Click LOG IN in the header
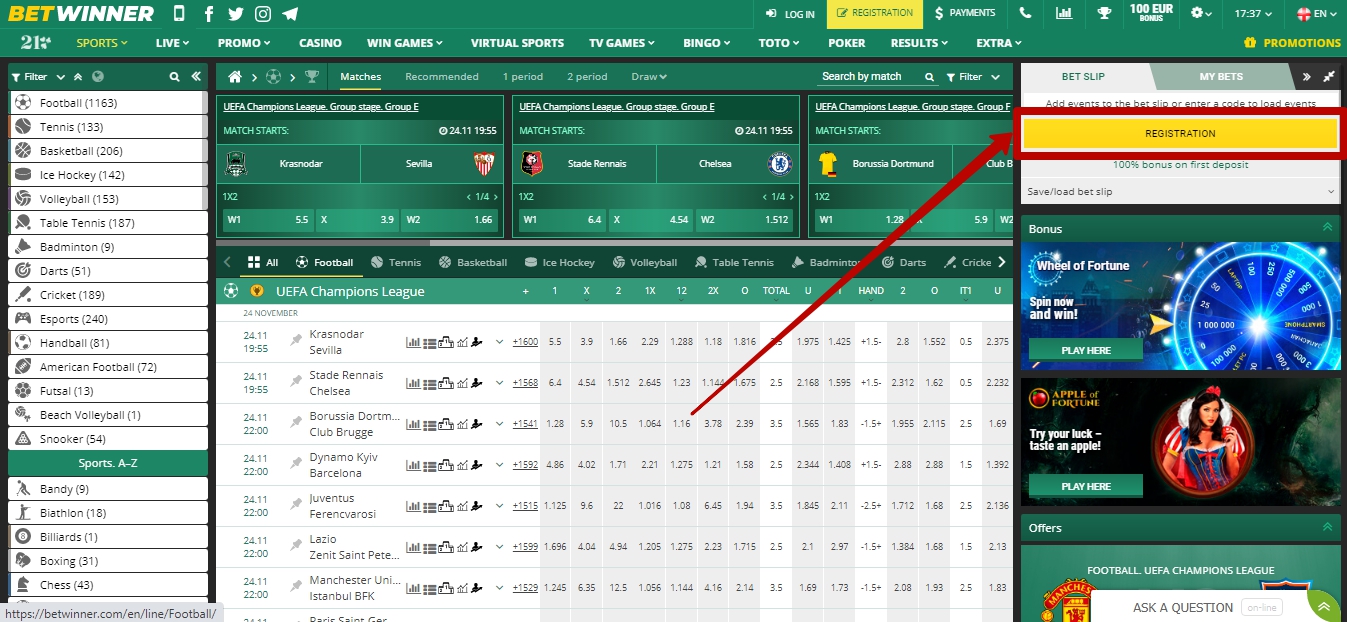Image resolution: width=1347 pixels, height=622 pixels. pyautogui.click(x=790, y=14)
